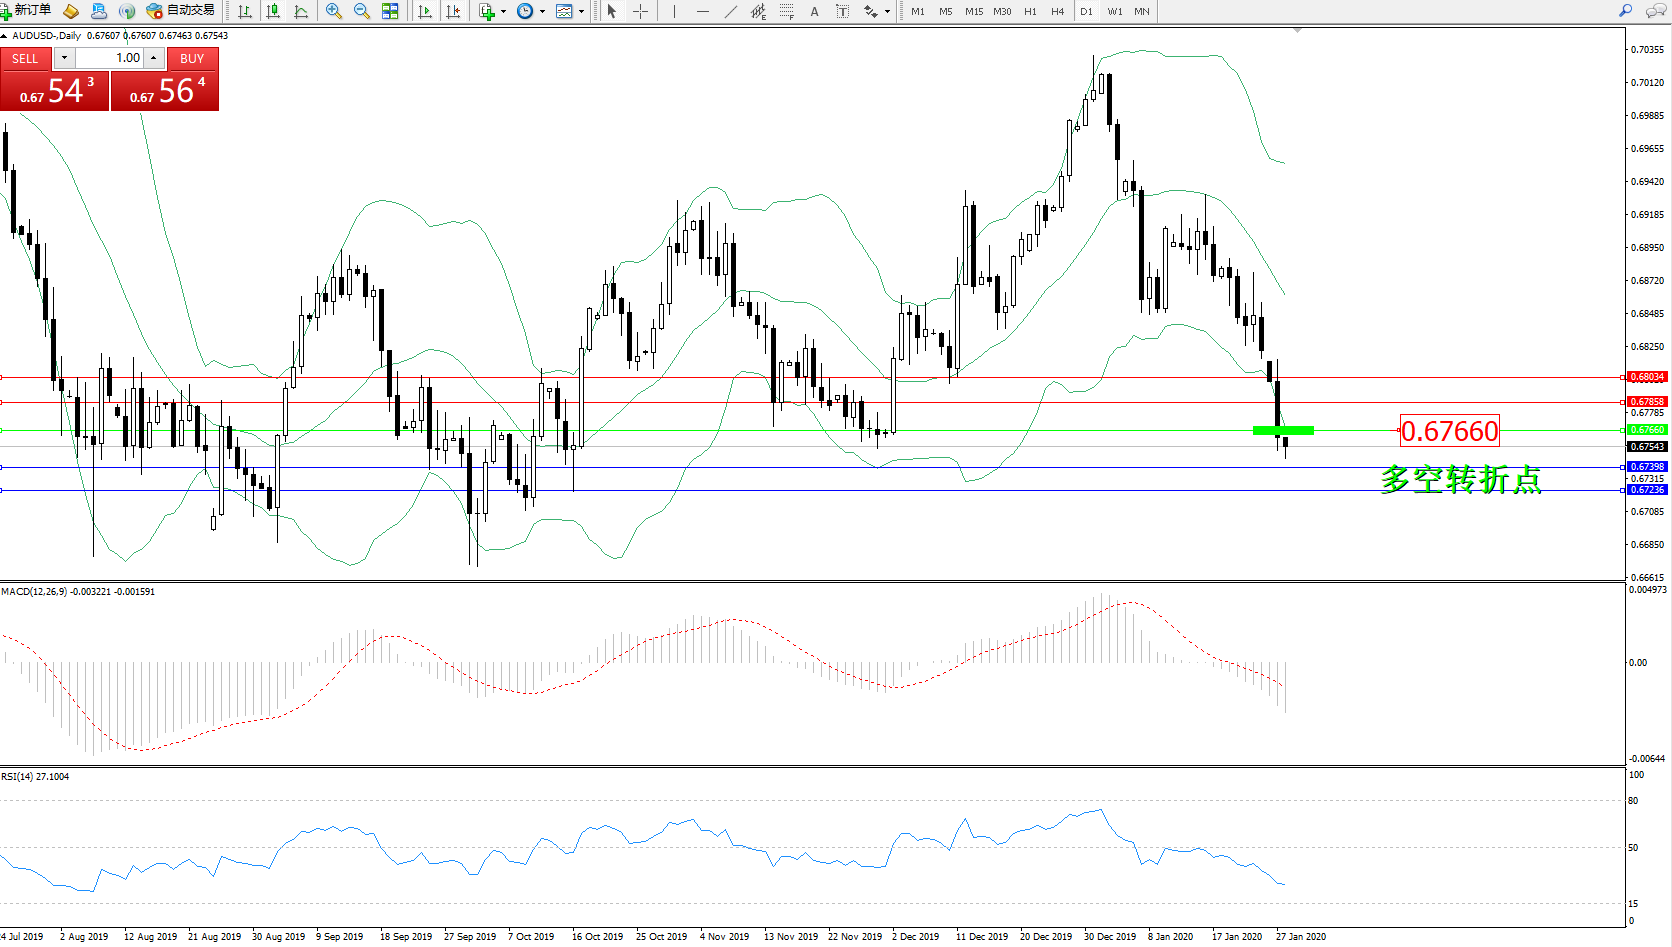This screenshot has height=947, width=1672.
Task: Open the search magnifier at top right
Action: (x=1625, y=11)
